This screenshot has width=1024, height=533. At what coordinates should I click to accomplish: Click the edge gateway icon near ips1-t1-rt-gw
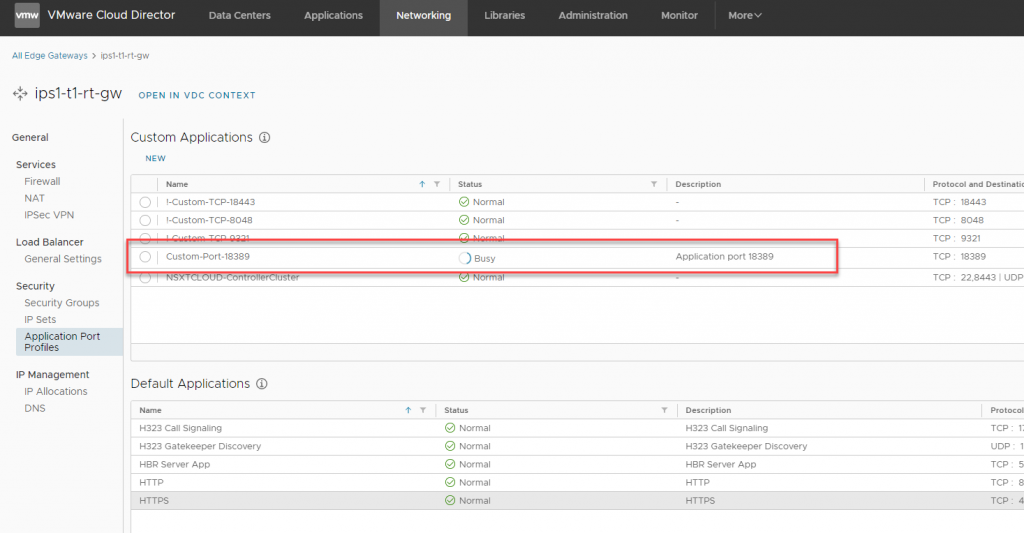pyautogui.click(x=20, y=94)
